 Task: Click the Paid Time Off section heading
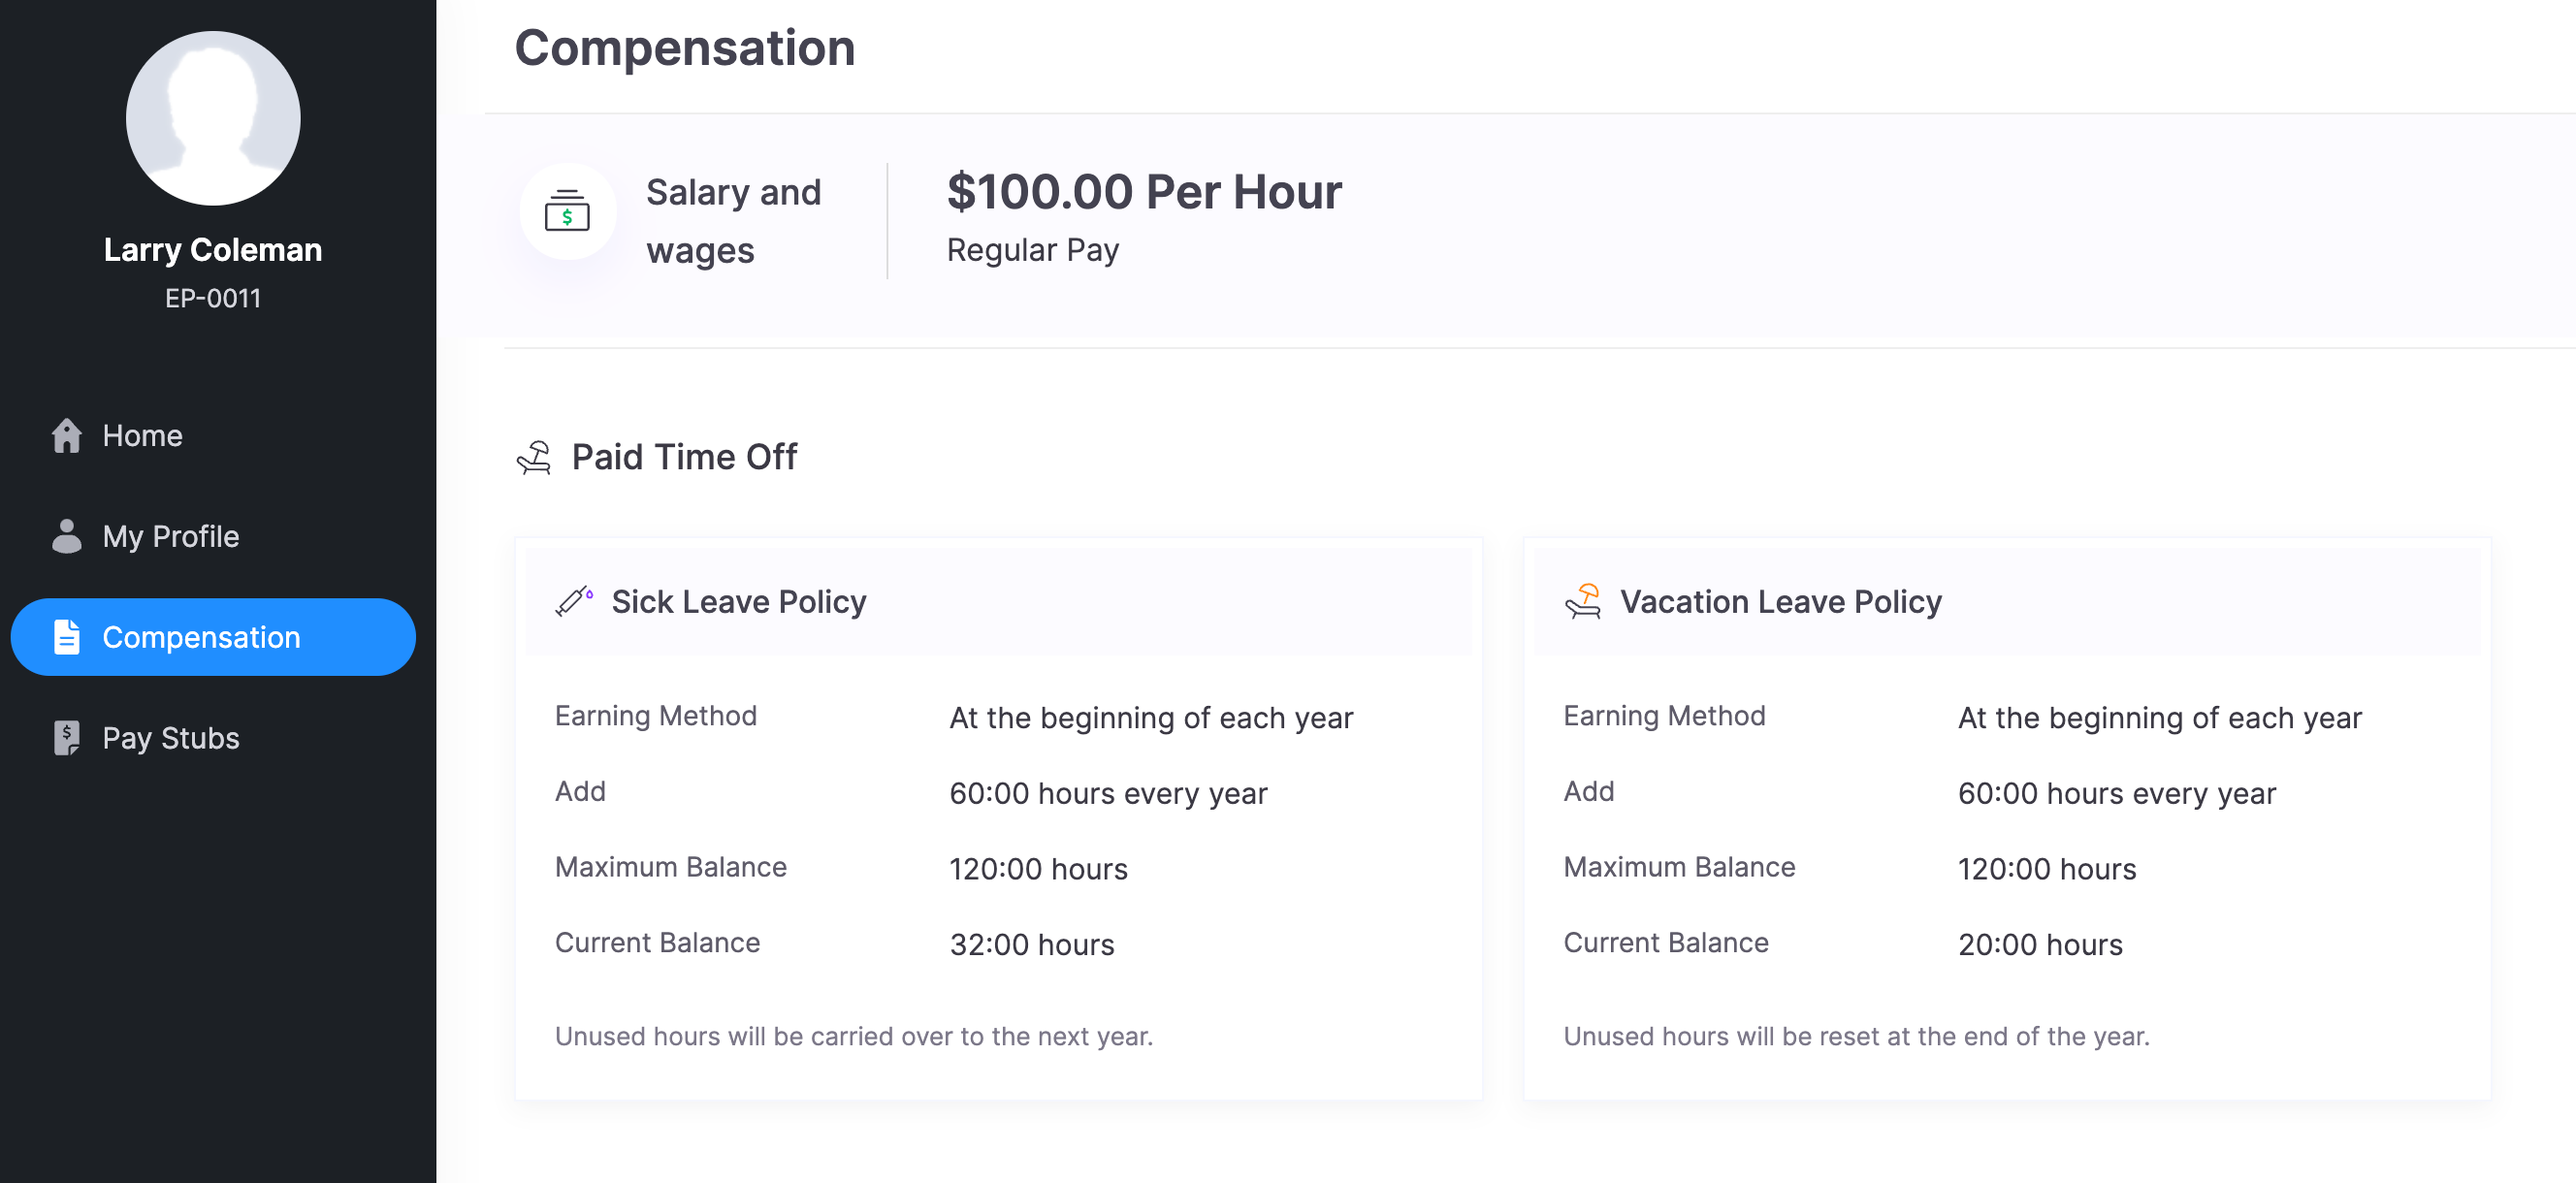tap(684, 457)
